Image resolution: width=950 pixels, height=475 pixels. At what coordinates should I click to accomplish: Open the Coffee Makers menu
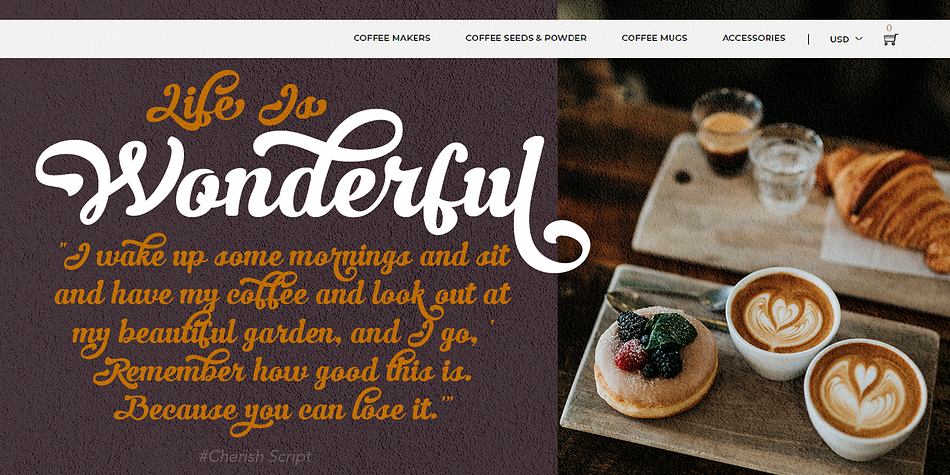click(x=392, y=38)
